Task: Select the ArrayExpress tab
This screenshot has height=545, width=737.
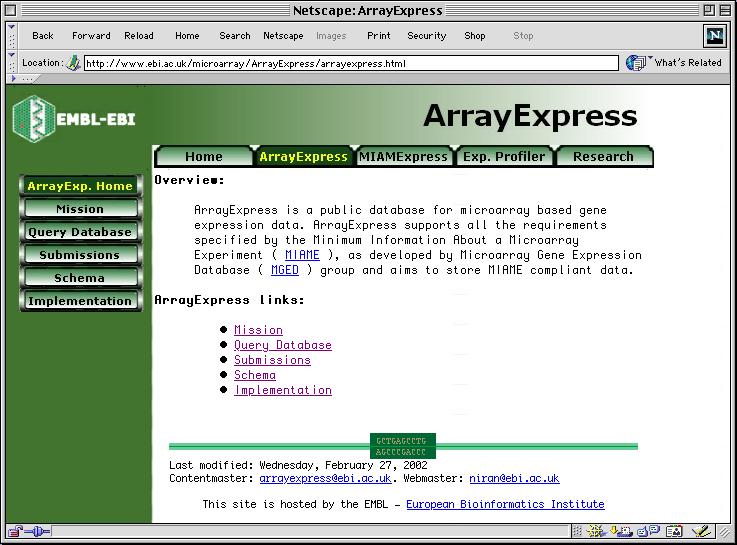Action: [303, 156]
